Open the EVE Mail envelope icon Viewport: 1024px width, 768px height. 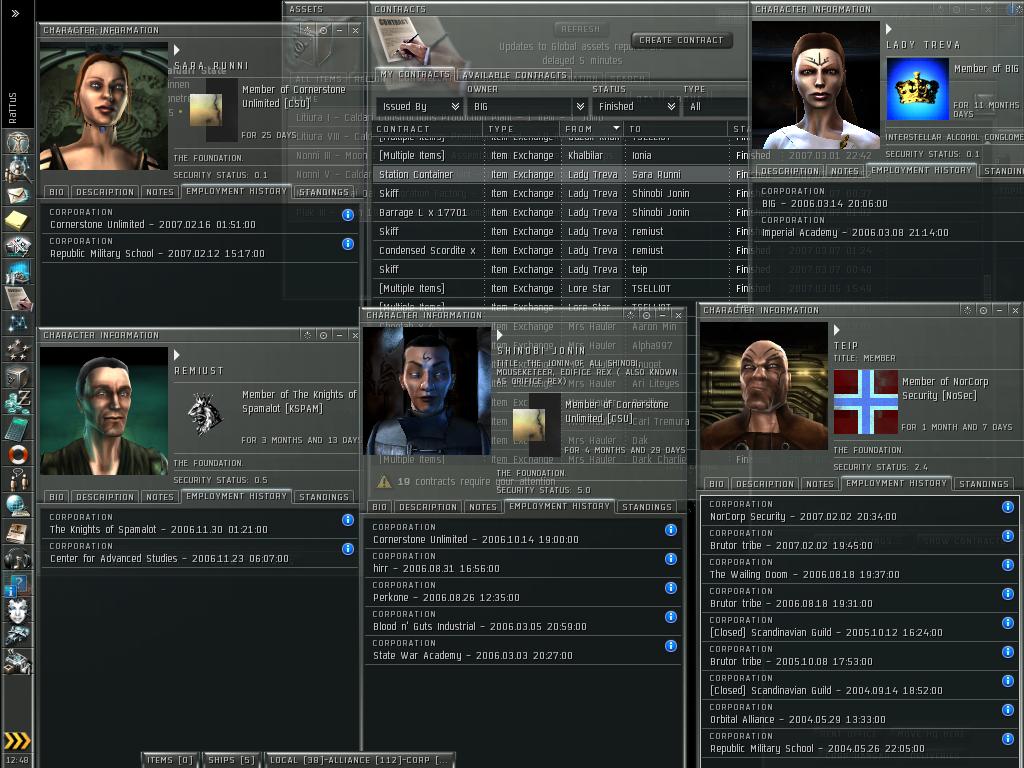pos(18,195)
